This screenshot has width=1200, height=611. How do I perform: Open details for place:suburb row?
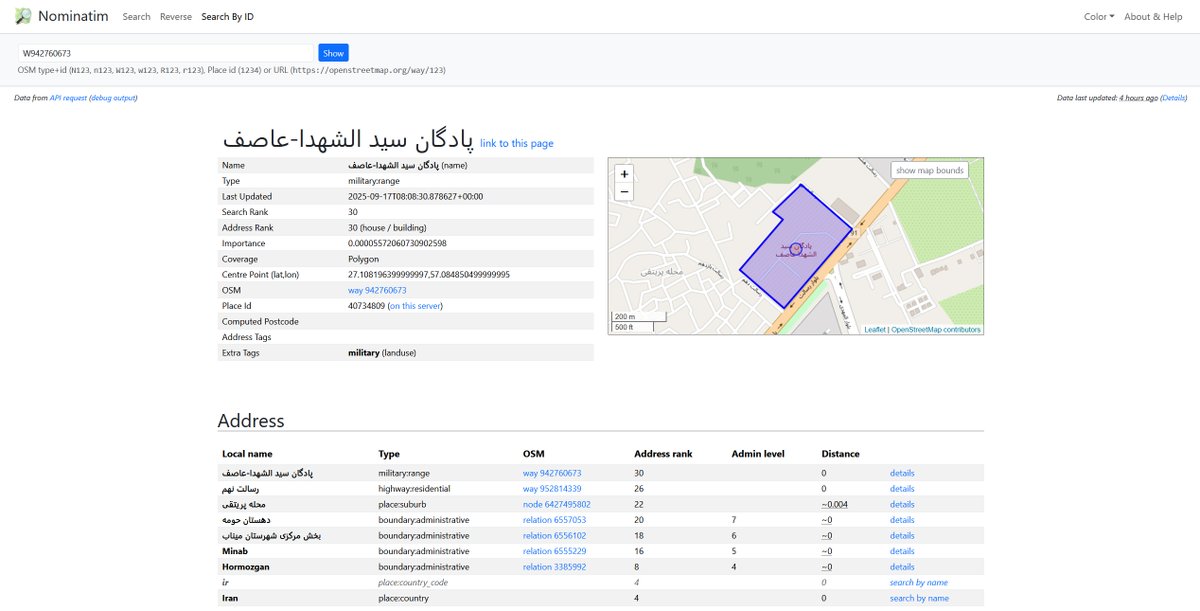[x=902, y=504]
